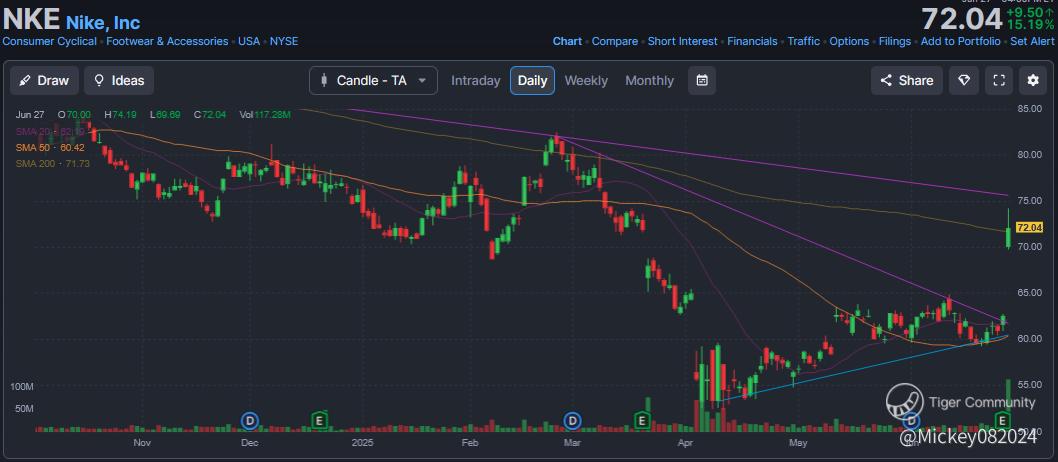The width and height of the screenshot is (1058, 462).
Task: Open the USA country link
Action: 249,41
